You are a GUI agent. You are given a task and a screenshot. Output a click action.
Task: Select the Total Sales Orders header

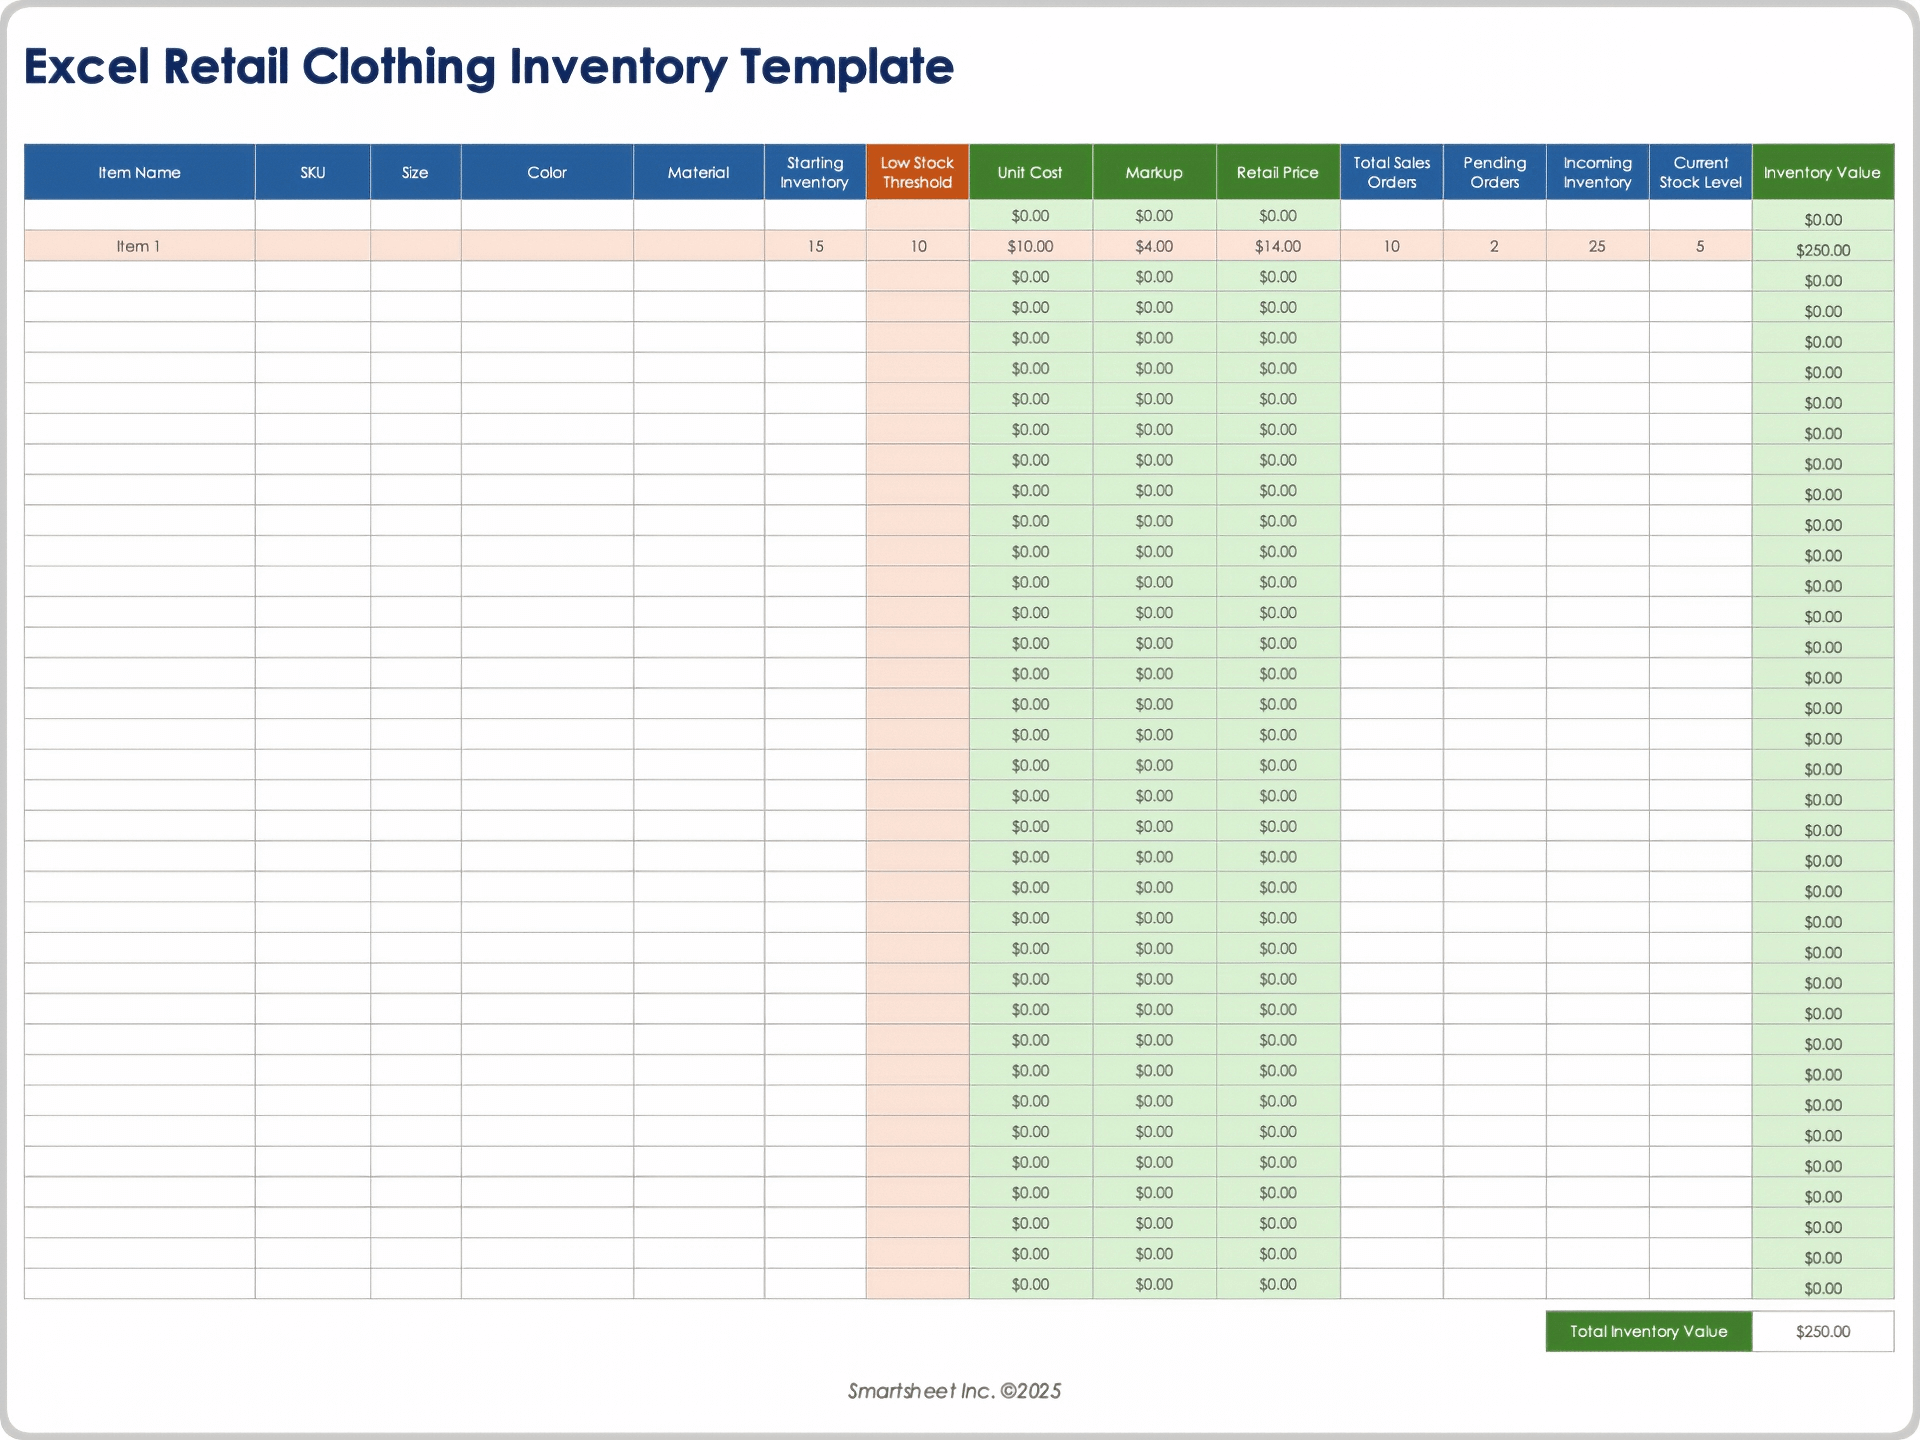1391,172
